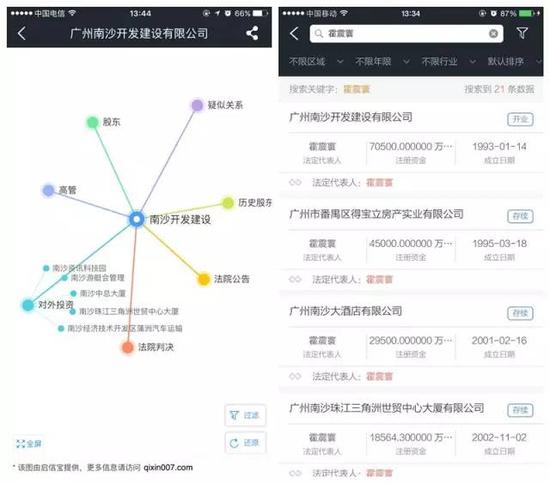The width and height of the screenshot is (550, 483).
Task: Open the 广州南沙大酒店有限公司 result
Action: (346, 311)
